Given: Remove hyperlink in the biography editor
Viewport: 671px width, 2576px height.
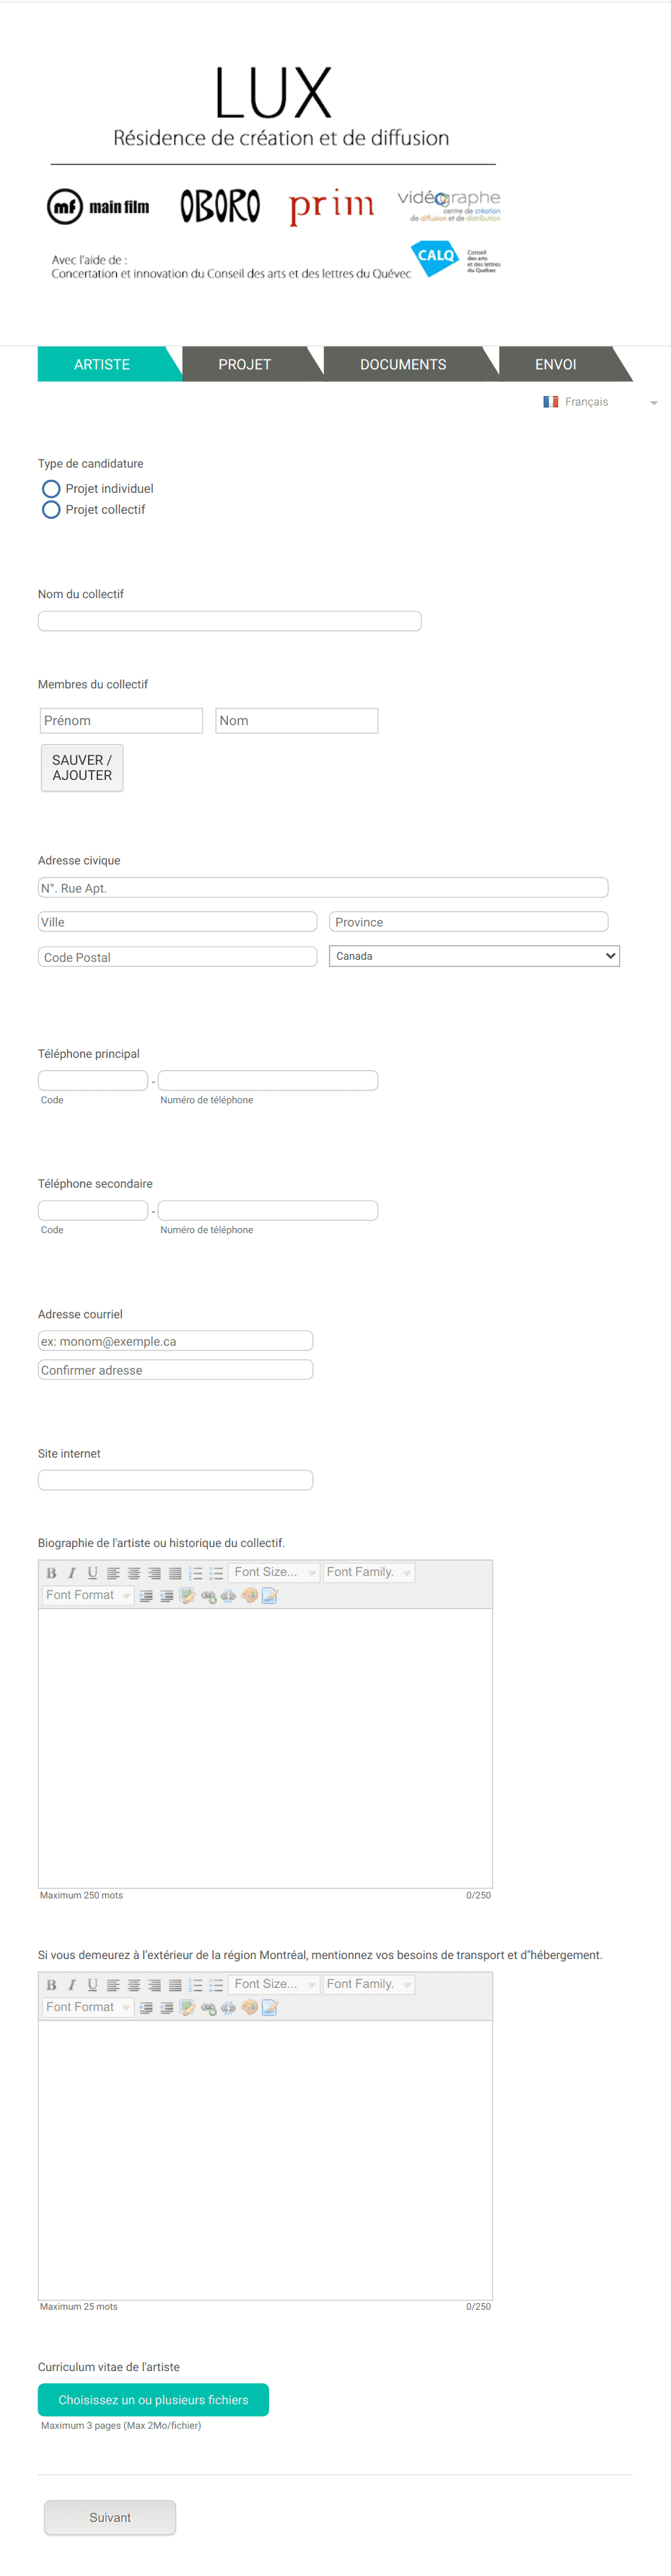Looking at the screenshot, I should tap(229, 1595).
